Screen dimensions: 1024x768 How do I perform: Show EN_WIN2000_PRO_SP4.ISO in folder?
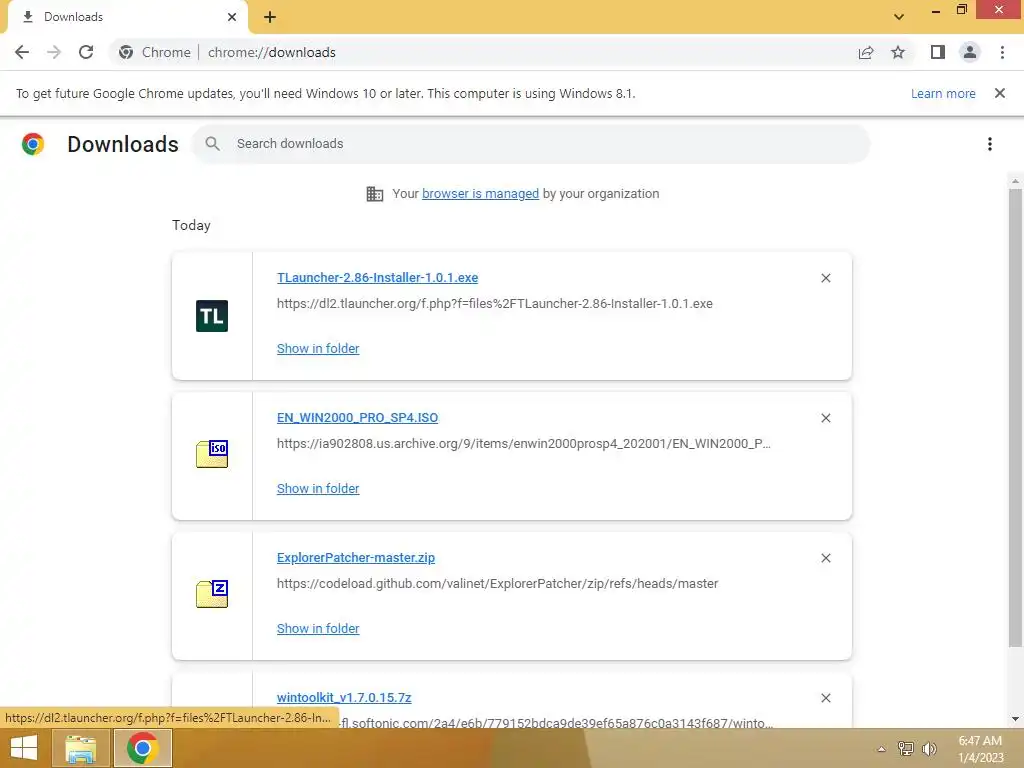318,488
